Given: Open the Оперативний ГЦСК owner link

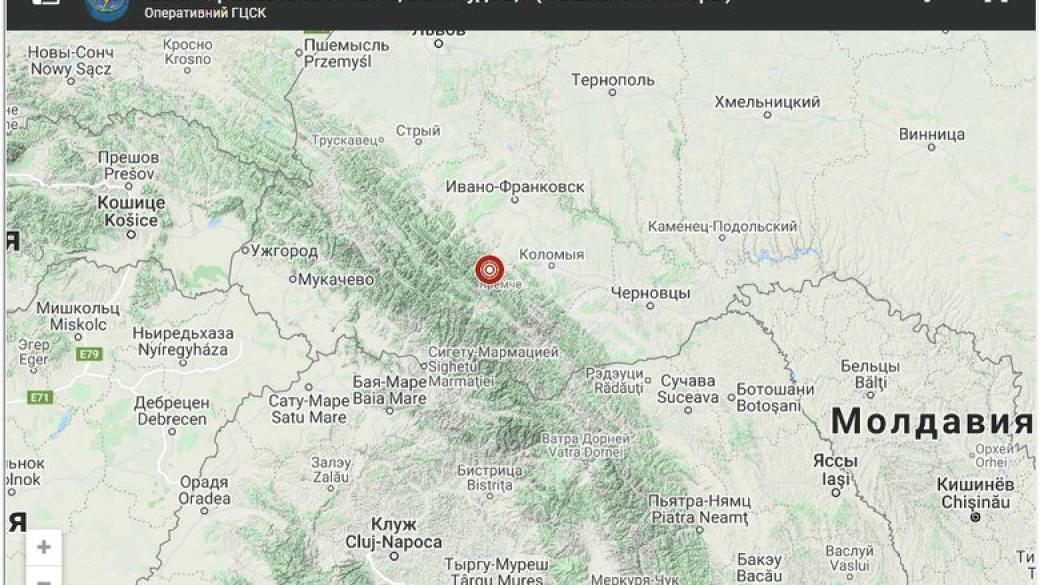Looking at the screenshot, I should coord(205,13).
